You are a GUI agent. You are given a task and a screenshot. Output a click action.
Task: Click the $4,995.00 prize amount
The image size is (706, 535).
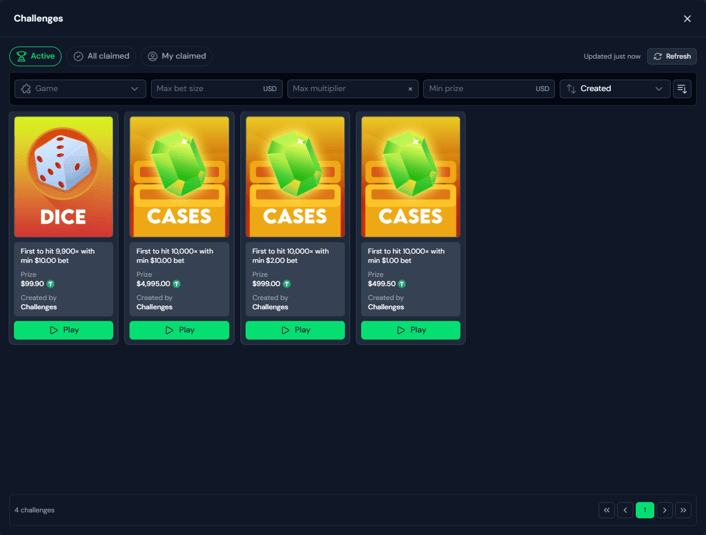tap(153, 284)
